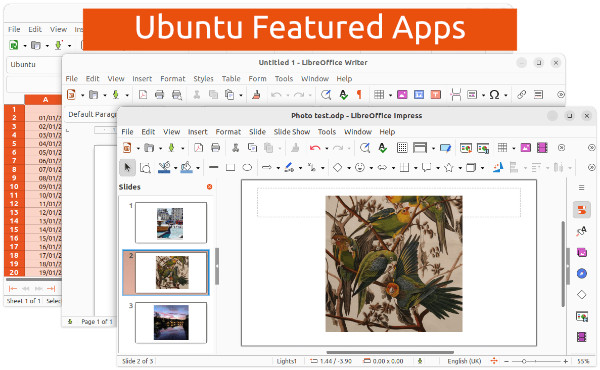Open the Slide Show menu
Viewport: 600px width, 370px height.
click(292, 132)
